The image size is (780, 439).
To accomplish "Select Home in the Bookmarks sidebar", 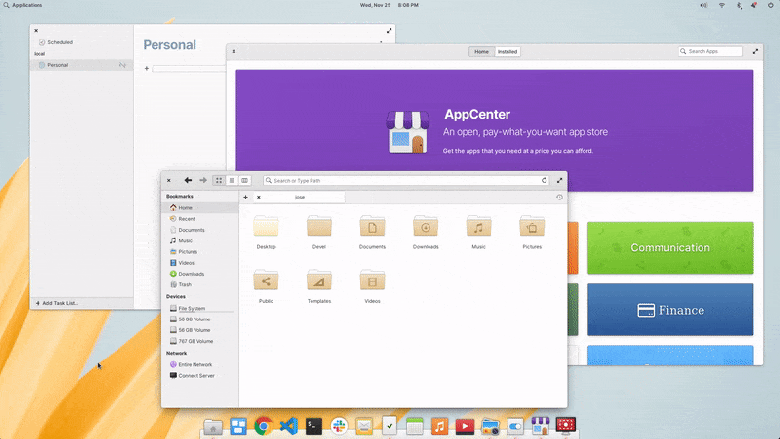I will 200,207.
